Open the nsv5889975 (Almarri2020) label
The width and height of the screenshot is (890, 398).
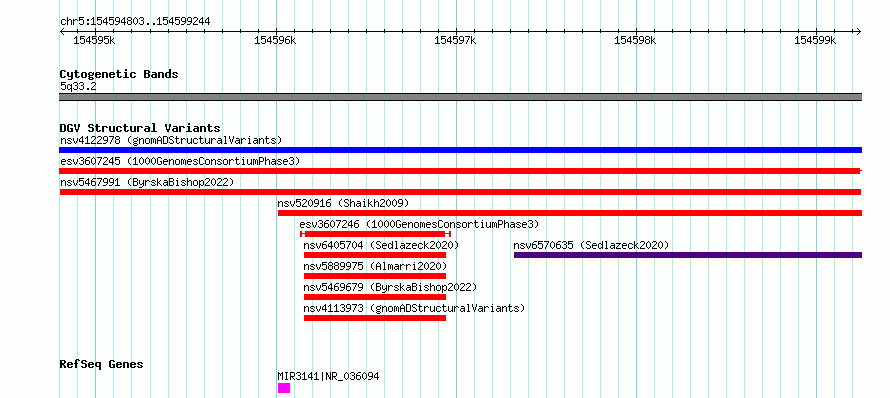(x=375, y=266)
